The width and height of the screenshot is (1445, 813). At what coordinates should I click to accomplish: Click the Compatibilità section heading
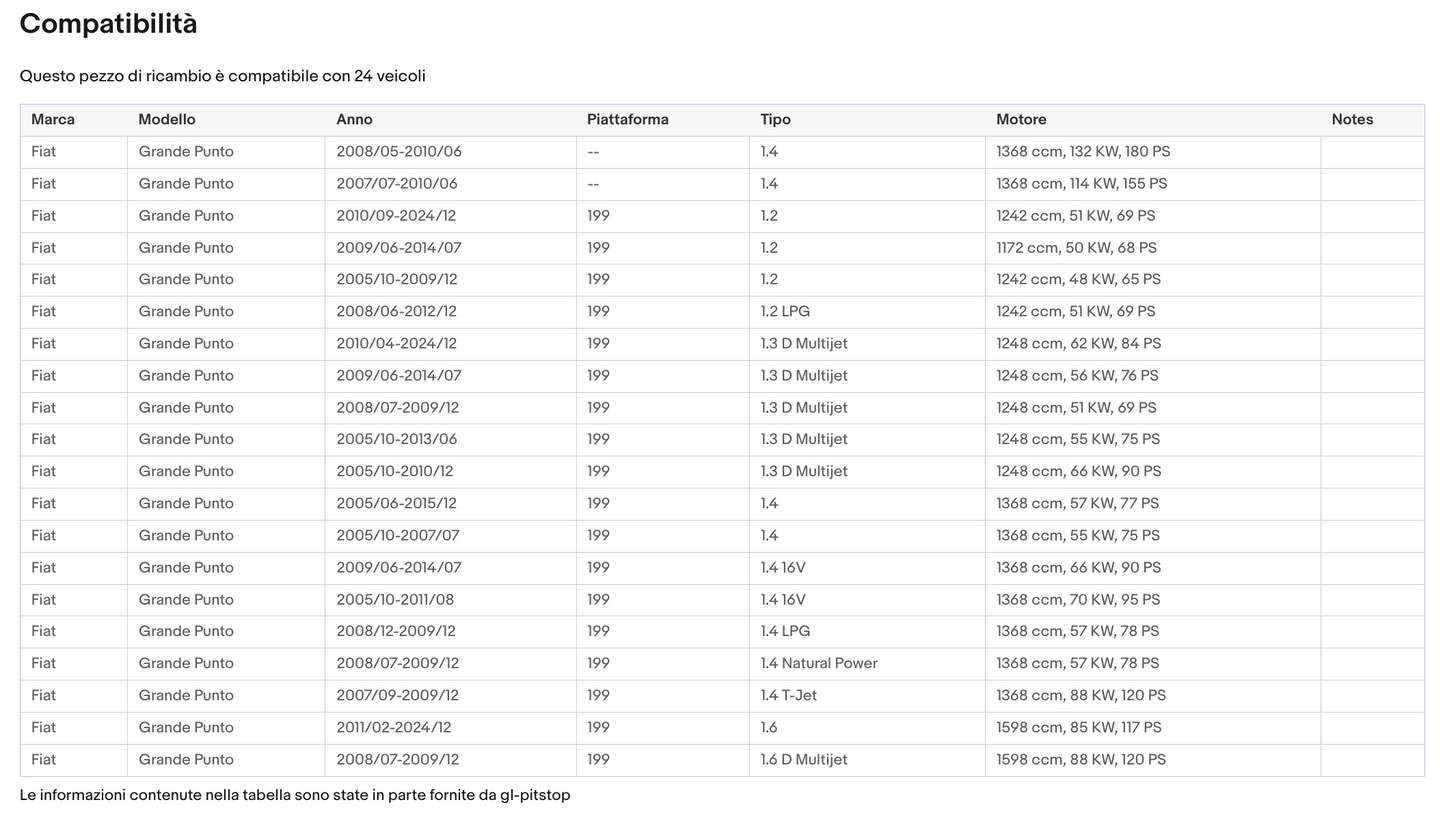click(108, 24)
